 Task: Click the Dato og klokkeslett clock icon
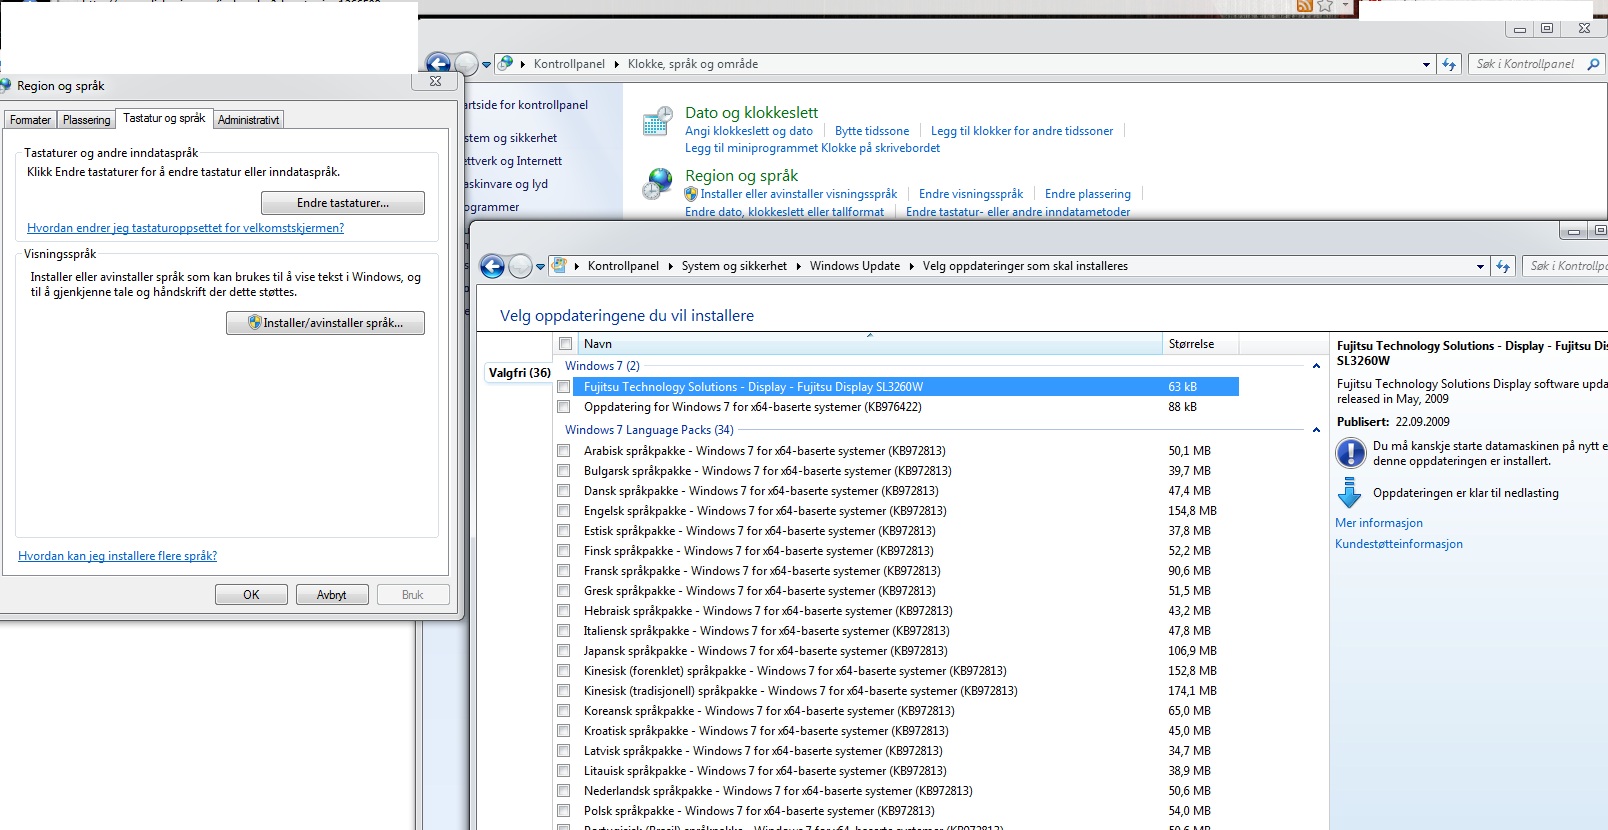pos(656,121)
